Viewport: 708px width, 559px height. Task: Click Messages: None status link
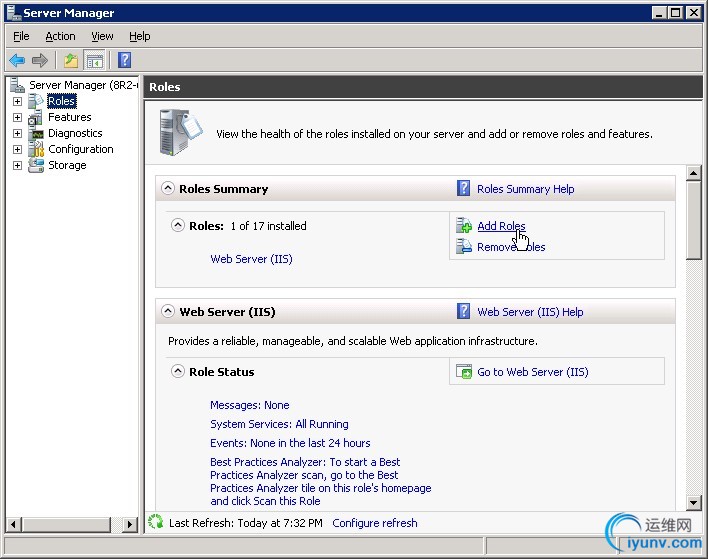tap(250, 405)
